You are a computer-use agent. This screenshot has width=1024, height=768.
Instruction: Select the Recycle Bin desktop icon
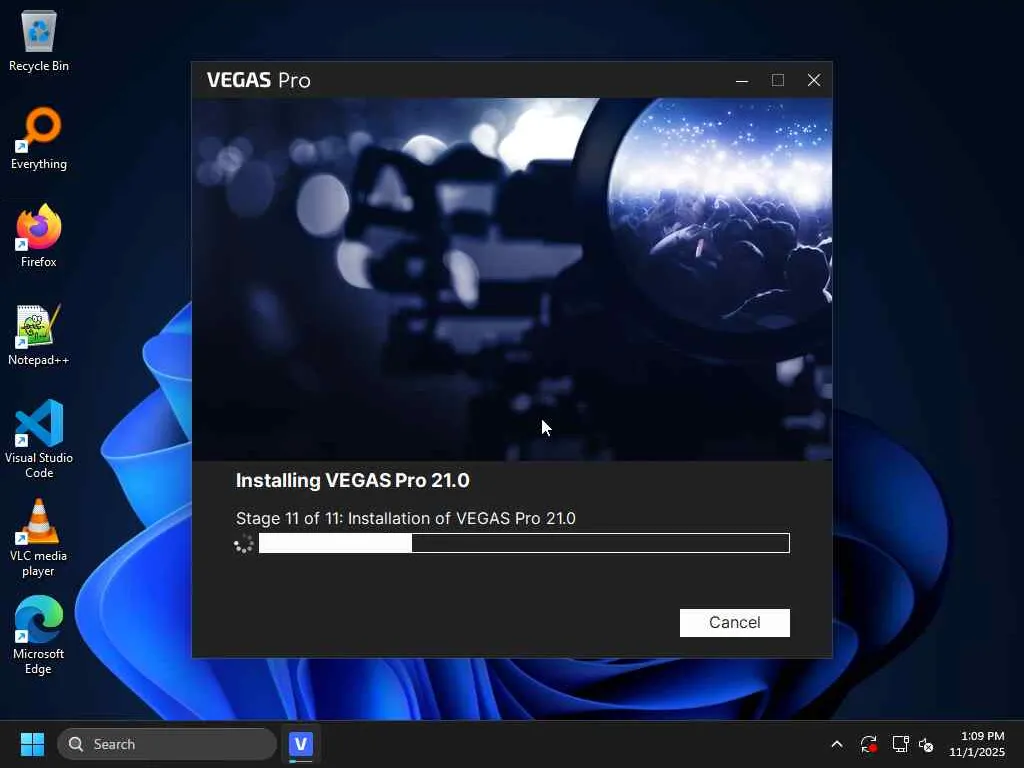click(39, 40)
